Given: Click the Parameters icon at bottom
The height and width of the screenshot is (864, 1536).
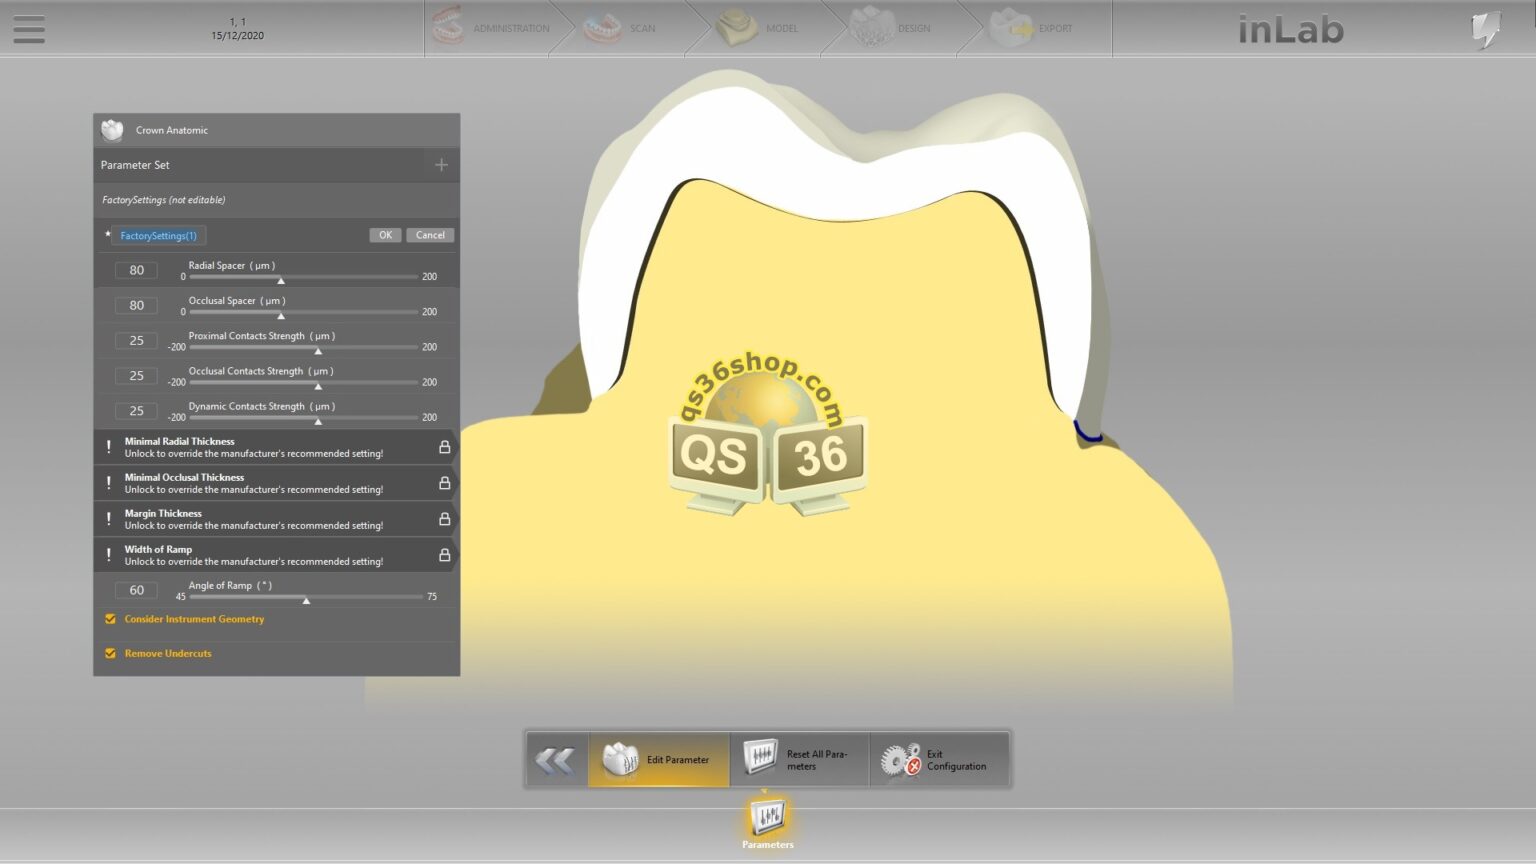Looking at the screenshot, I should [767, 820].
